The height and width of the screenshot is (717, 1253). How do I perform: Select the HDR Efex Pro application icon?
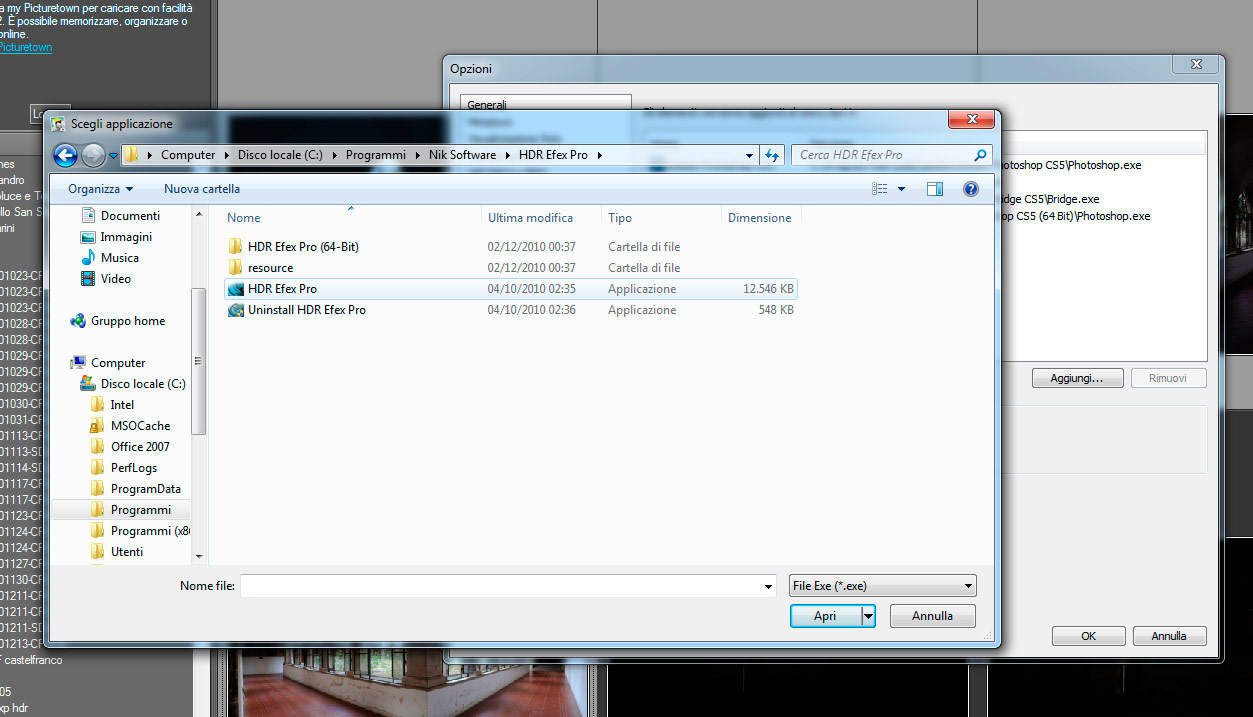236,289
